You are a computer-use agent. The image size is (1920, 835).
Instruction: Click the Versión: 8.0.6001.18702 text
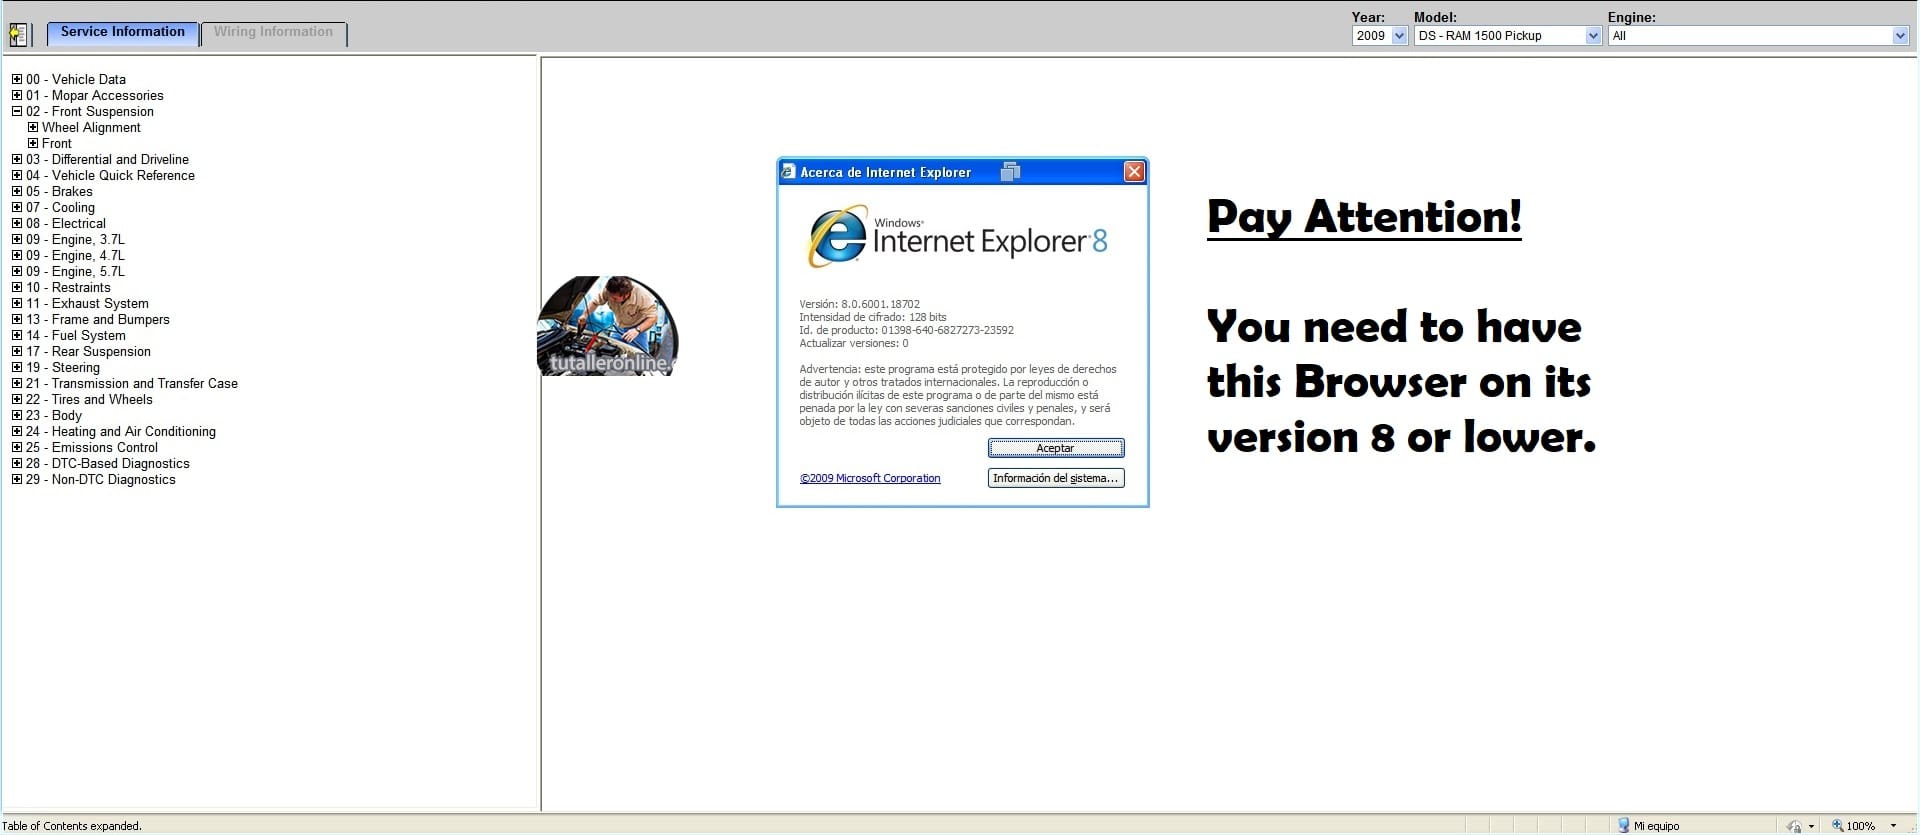pos(860,304)
